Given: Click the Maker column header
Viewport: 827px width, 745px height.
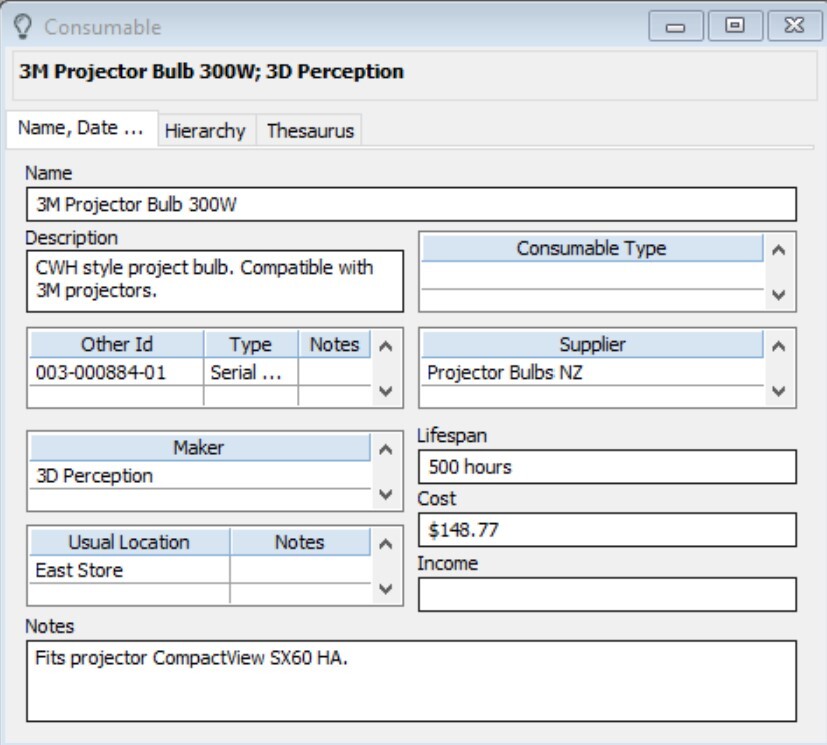Looking at the screenshot, I should (x=200, y=448).
